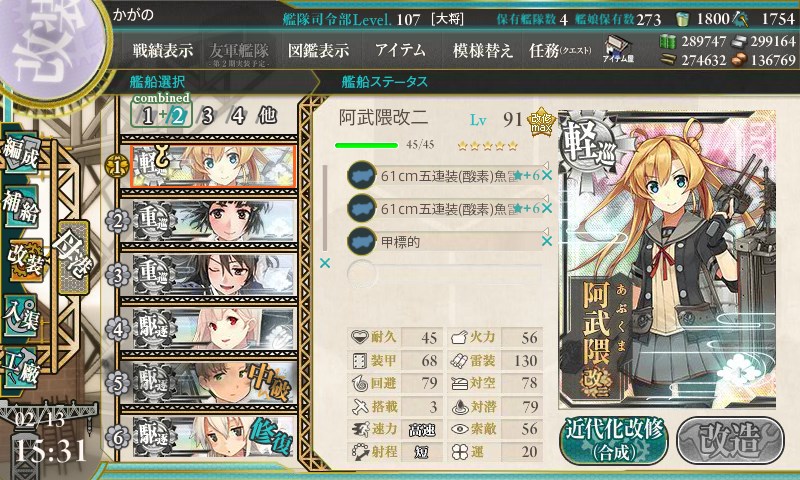Remove first 61cm五連装 torpedo via X
The height and width of the screenshot is (480, 800).
click(x=547, y=175)
